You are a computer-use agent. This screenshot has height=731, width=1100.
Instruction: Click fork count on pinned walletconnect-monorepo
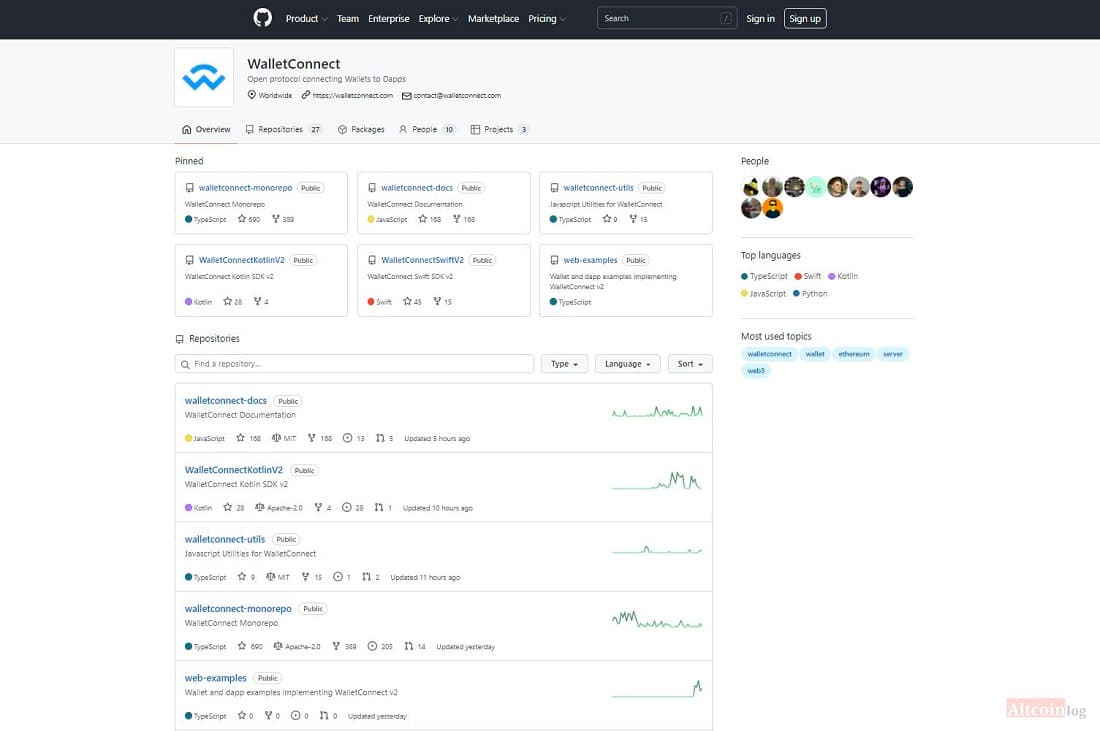point(283,220)
